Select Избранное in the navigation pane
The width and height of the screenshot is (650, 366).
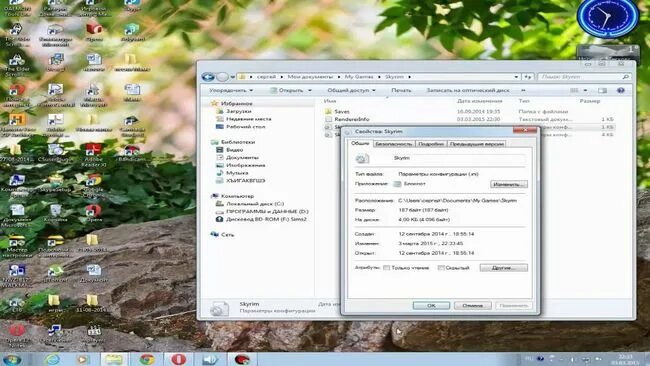pyautogui.click(x=236, y=103)
